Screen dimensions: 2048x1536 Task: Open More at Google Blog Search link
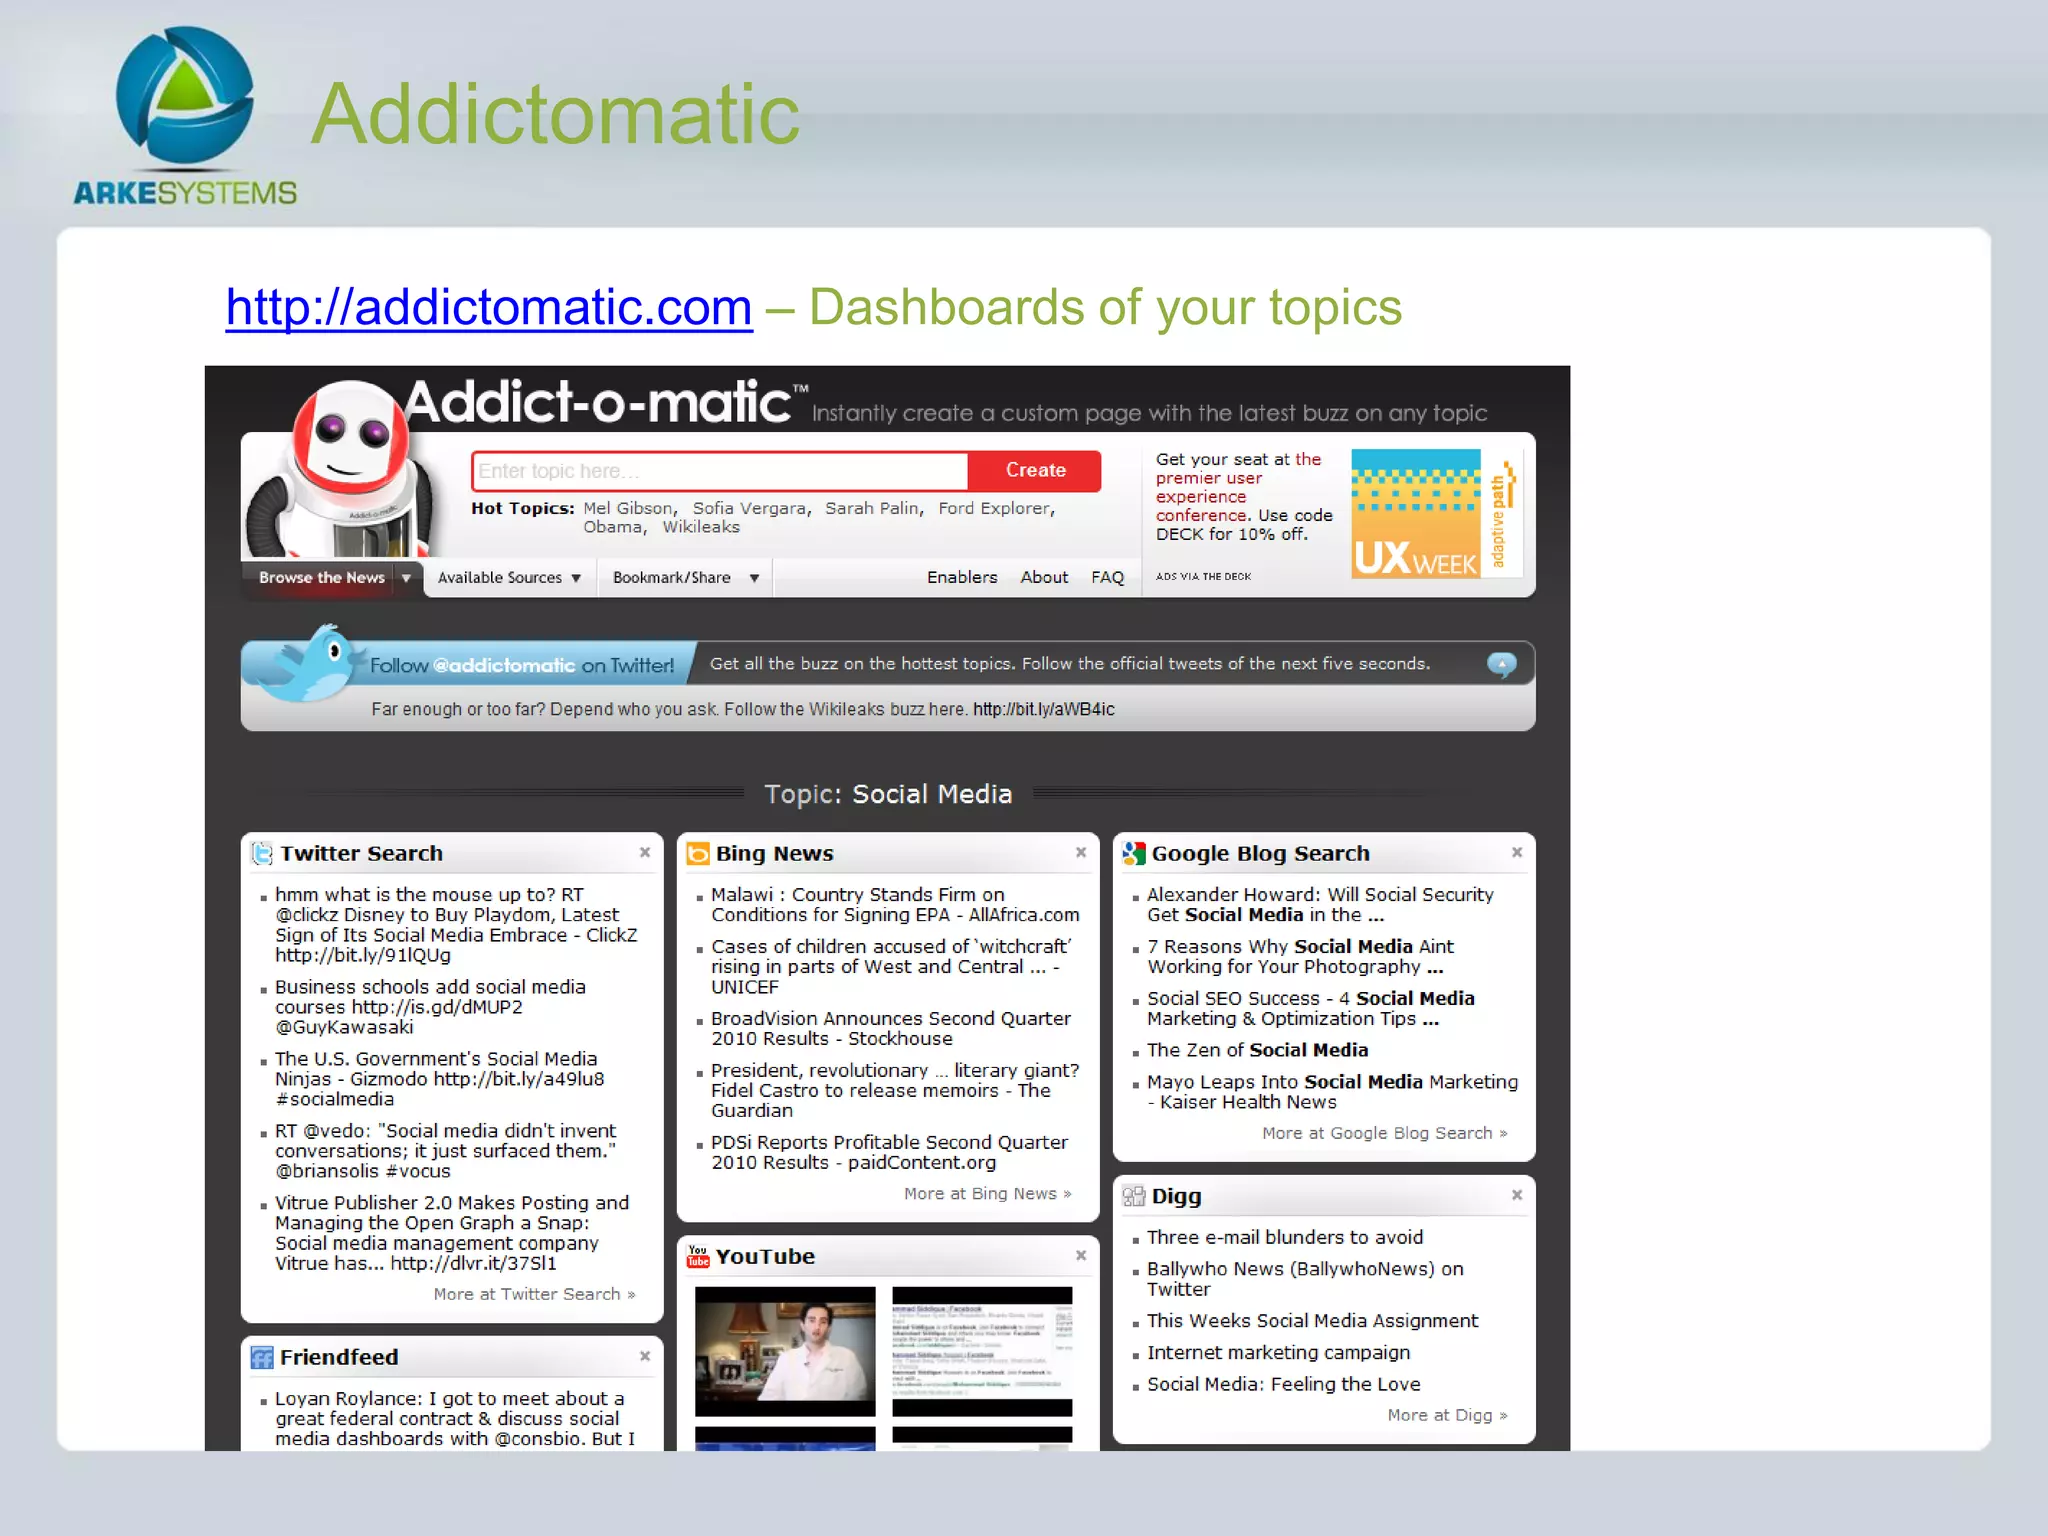coord(1385,1133)
